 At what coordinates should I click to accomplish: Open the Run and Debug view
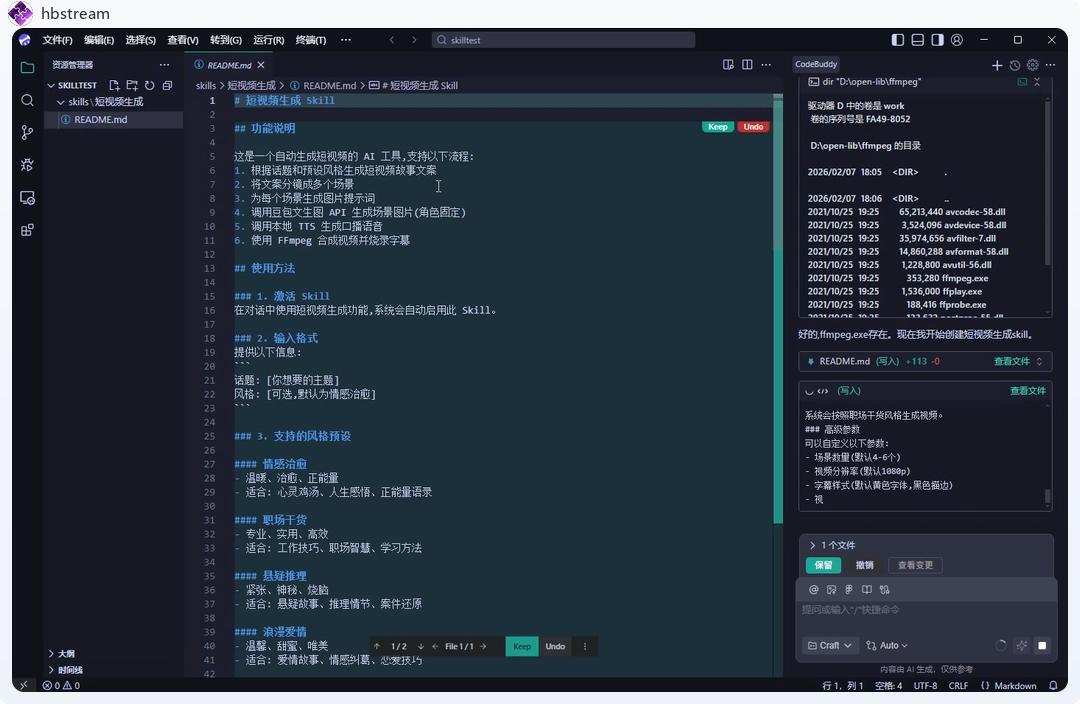tap(27, 165)
